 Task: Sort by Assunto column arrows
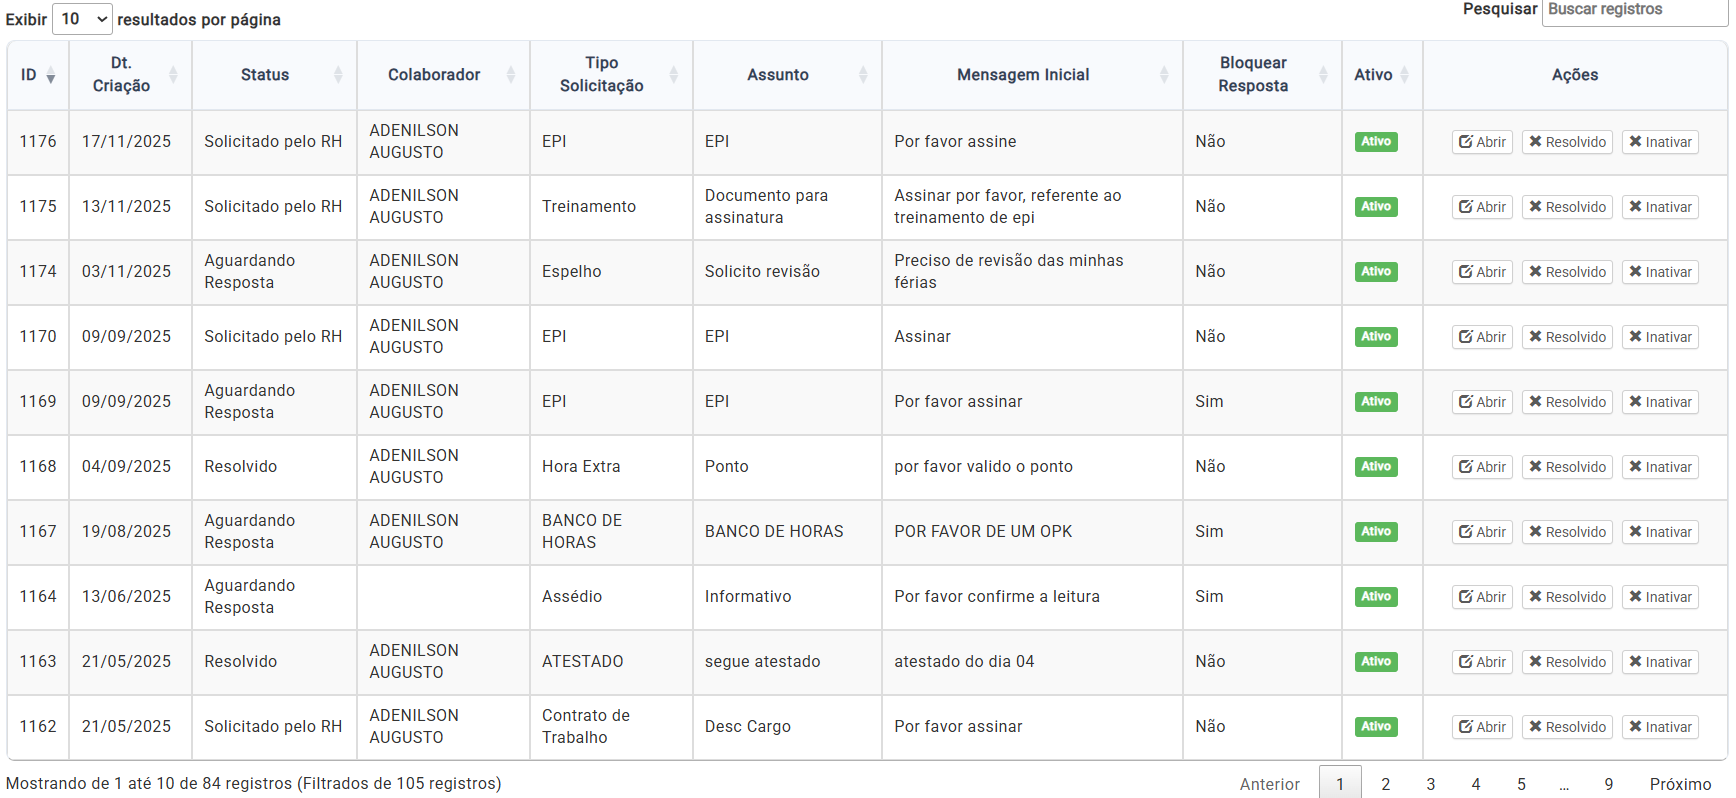(863, 75)
